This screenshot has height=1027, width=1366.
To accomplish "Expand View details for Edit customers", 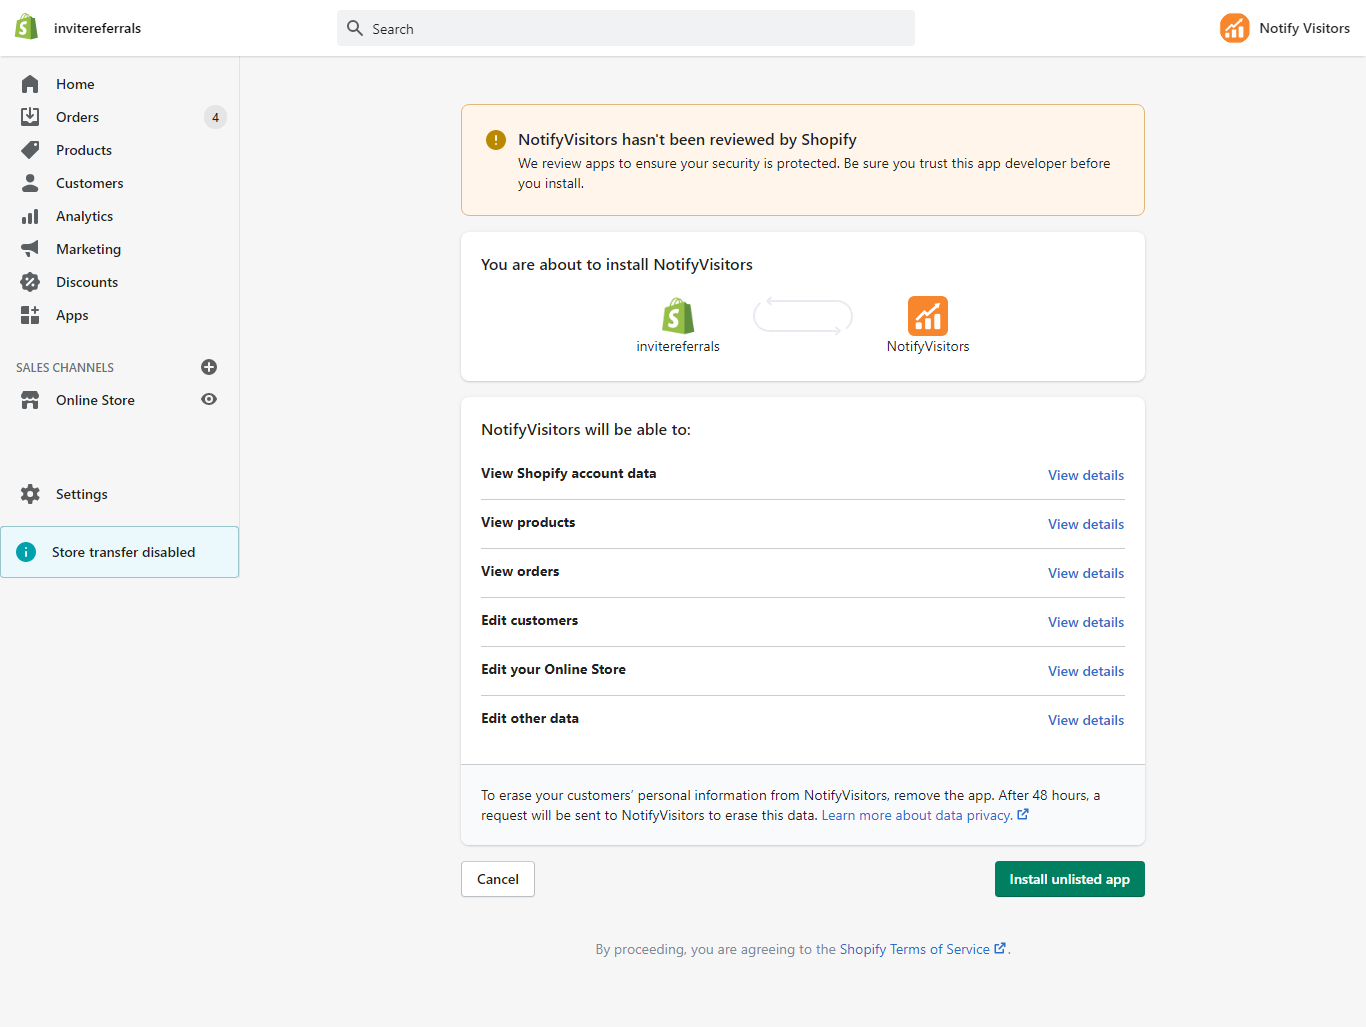I will pyautogui.click(x=1086, y=622).
